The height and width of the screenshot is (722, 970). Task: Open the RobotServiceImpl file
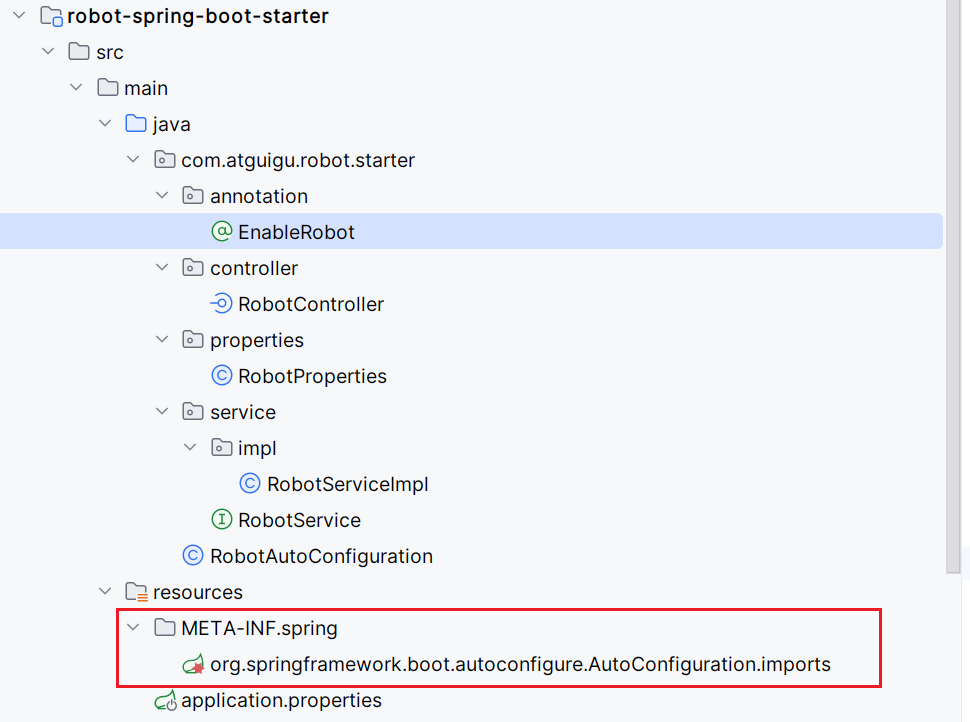pos(347,484)
